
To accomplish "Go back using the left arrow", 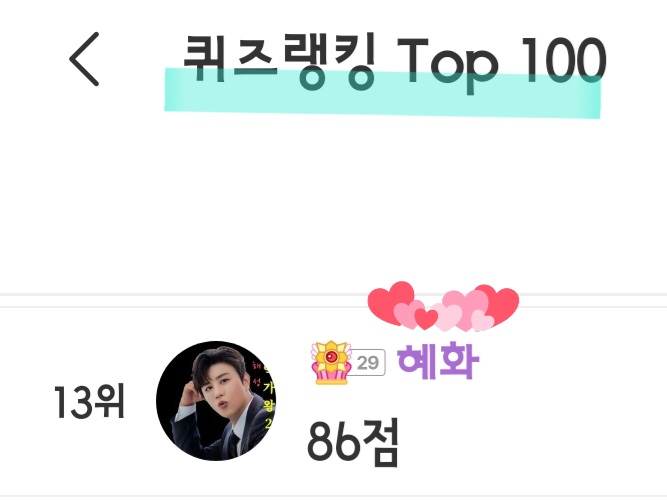I will pyautogui.click(x=84, y=59).
